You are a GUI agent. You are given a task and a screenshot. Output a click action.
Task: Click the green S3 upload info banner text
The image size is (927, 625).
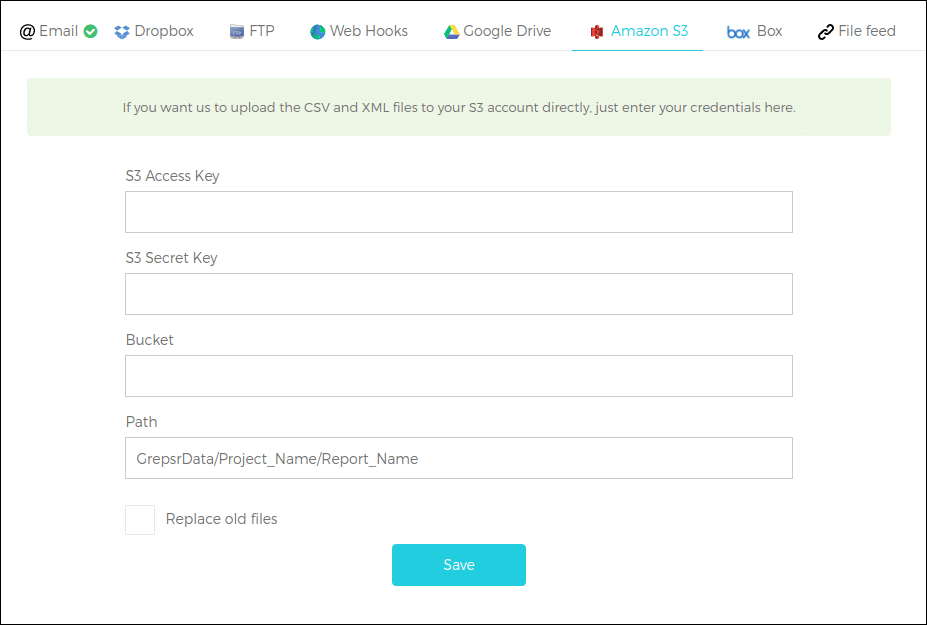click(459, 108)
